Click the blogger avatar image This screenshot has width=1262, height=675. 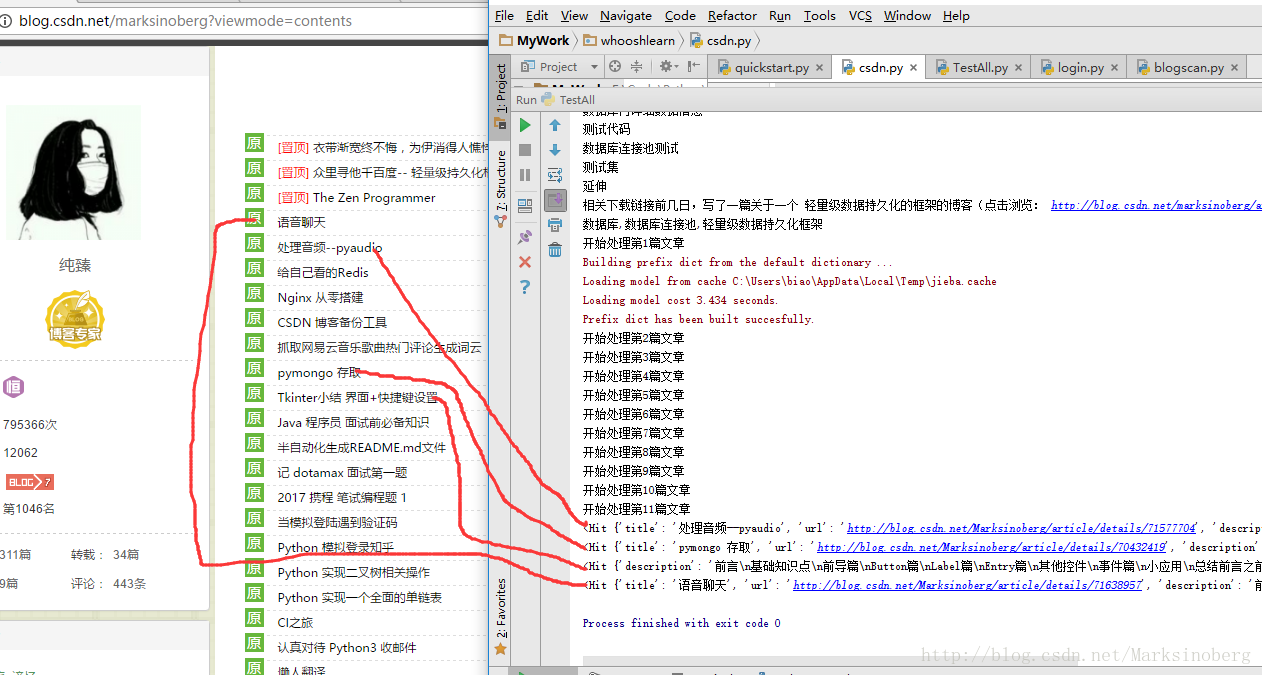point(74,173)
